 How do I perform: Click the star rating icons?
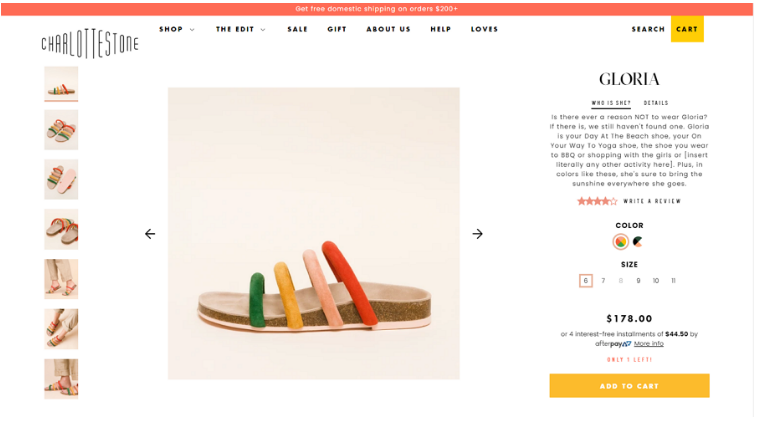596,201
